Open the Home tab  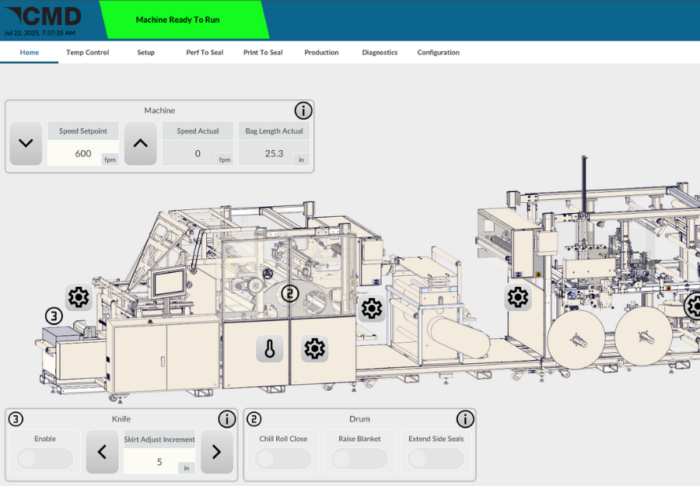[x=29, y=52]
